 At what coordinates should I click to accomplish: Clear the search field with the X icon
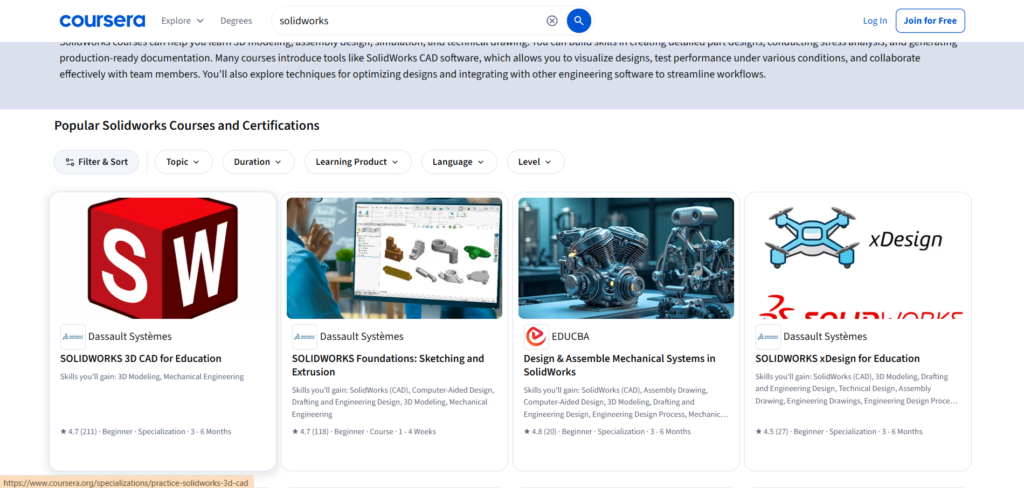click(x=552, y=21)
